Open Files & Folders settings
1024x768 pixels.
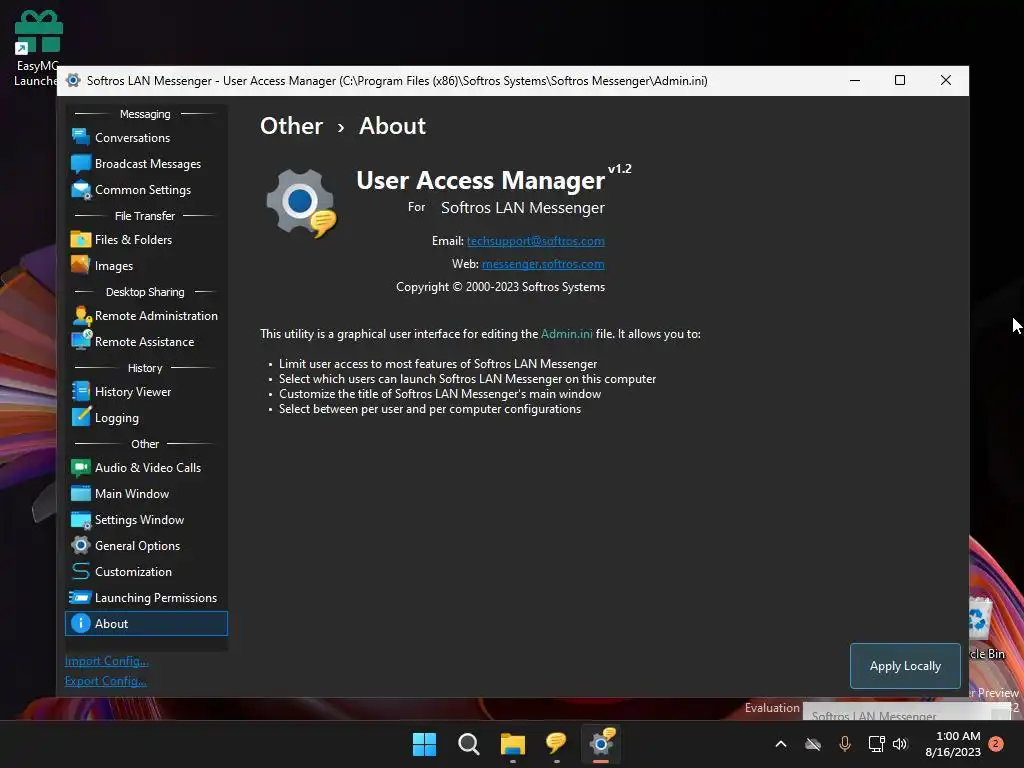146,240
